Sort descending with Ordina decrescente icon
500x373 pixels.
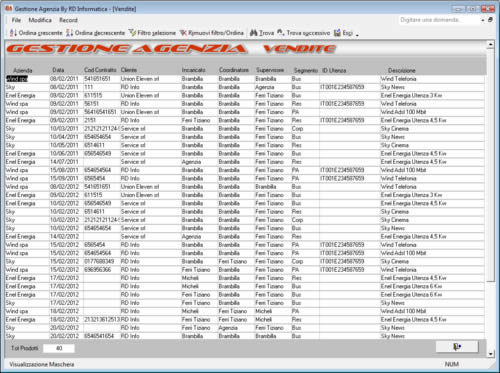point(69,33)
